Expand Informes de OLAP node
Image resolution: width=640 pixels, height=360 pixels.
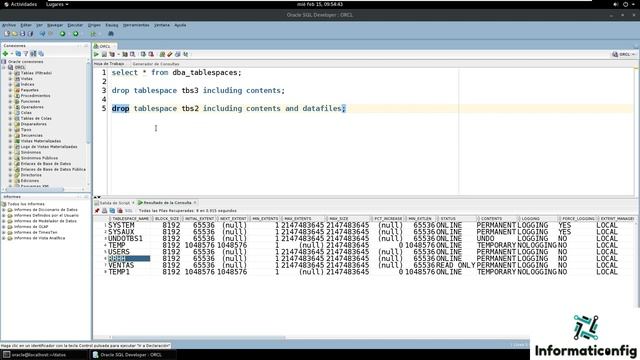click(x=4, y=227)
